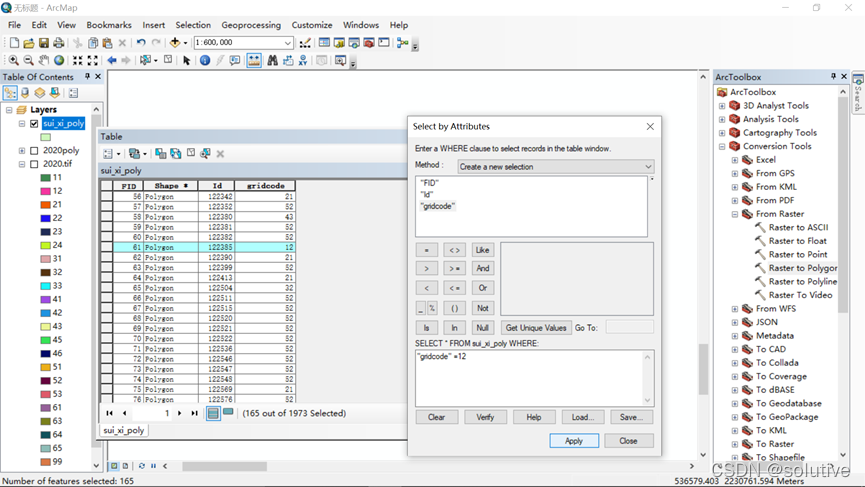The image size is (865, 487).
Task: Open the Find binoculars tool
Action: [x=272, y=61]
